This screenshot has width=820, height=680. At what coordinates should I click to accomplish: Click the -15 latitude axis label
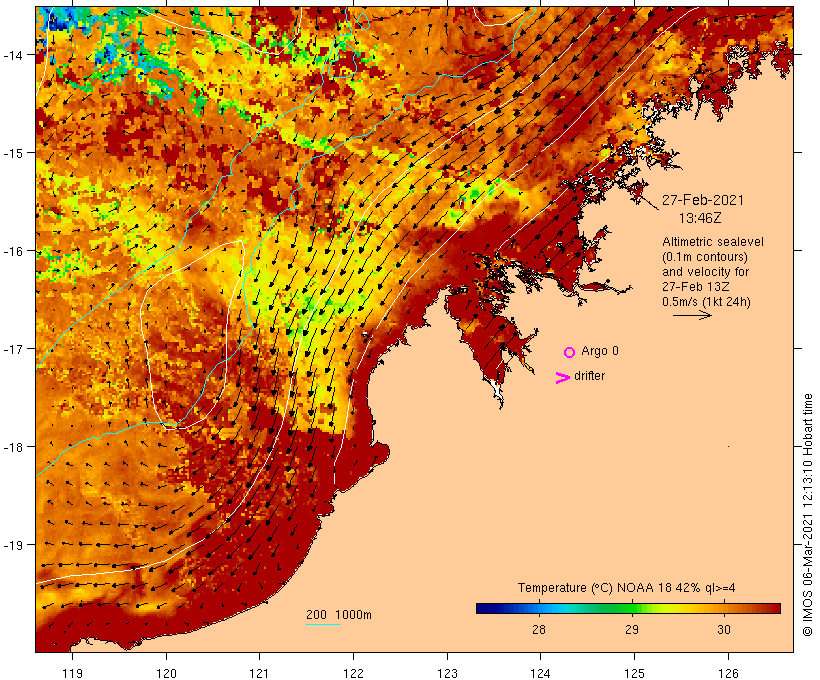(x=12, y=153)
